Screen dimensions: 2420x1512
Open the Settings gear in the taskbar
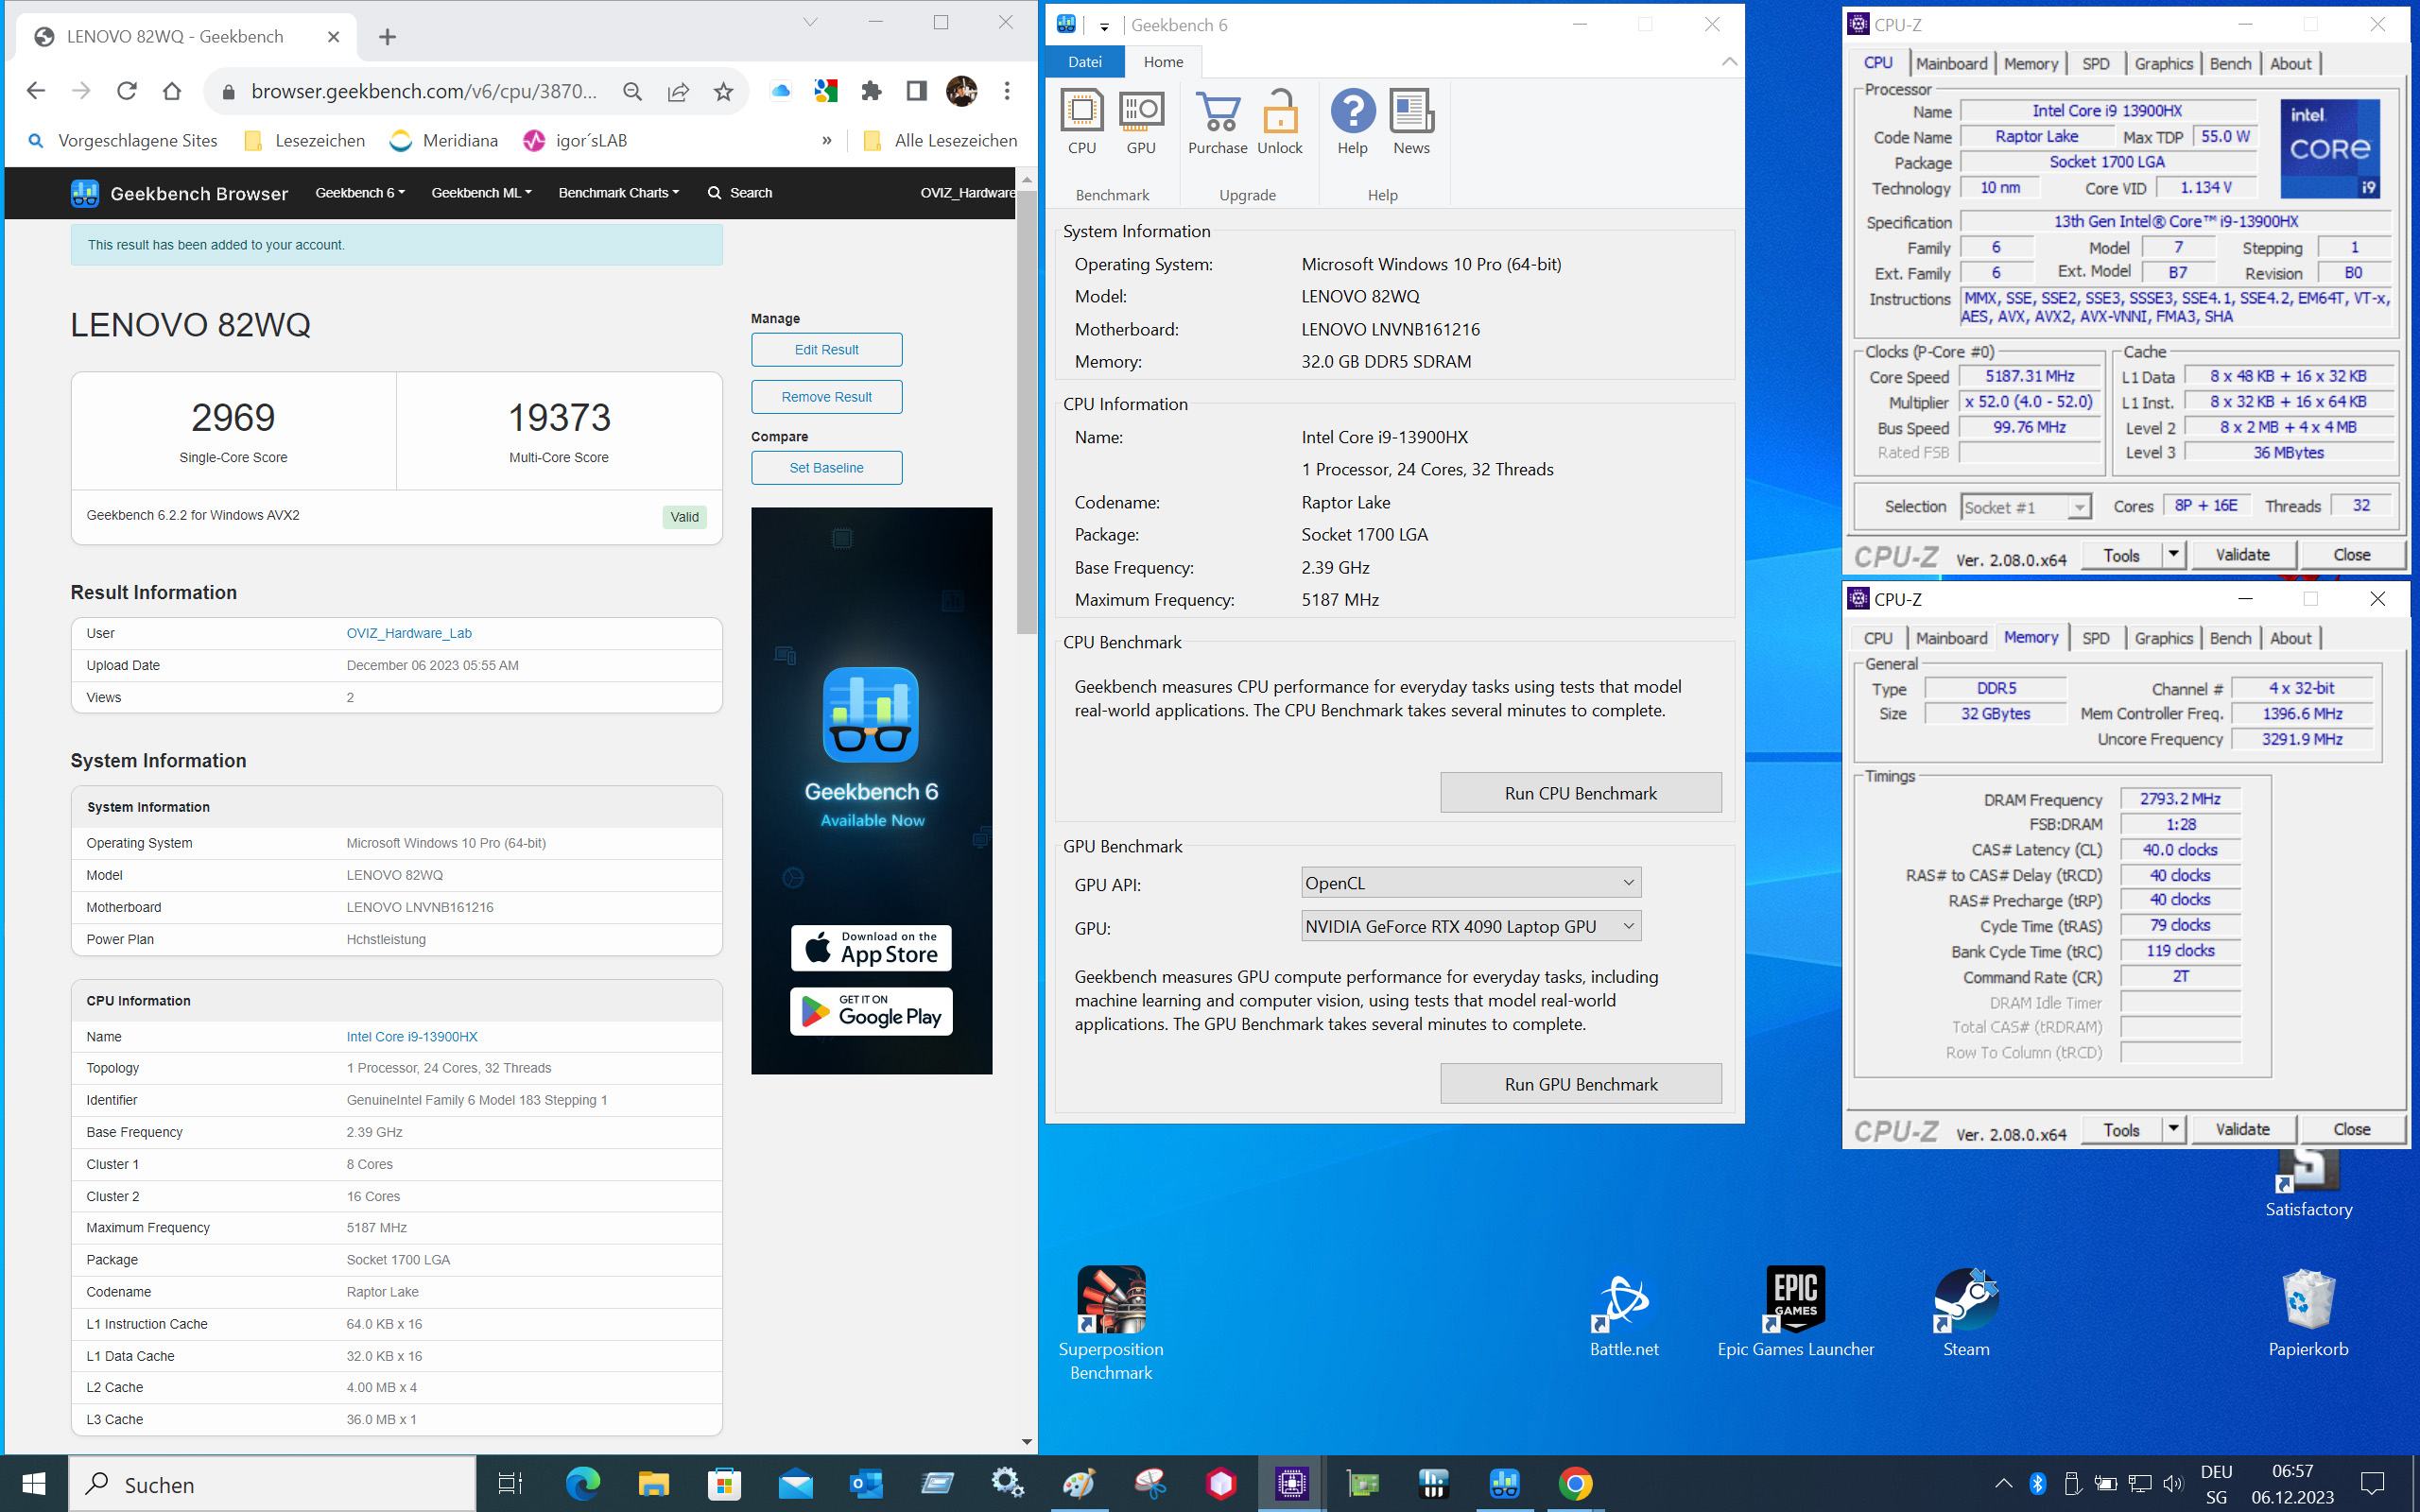[1007, 1483]
